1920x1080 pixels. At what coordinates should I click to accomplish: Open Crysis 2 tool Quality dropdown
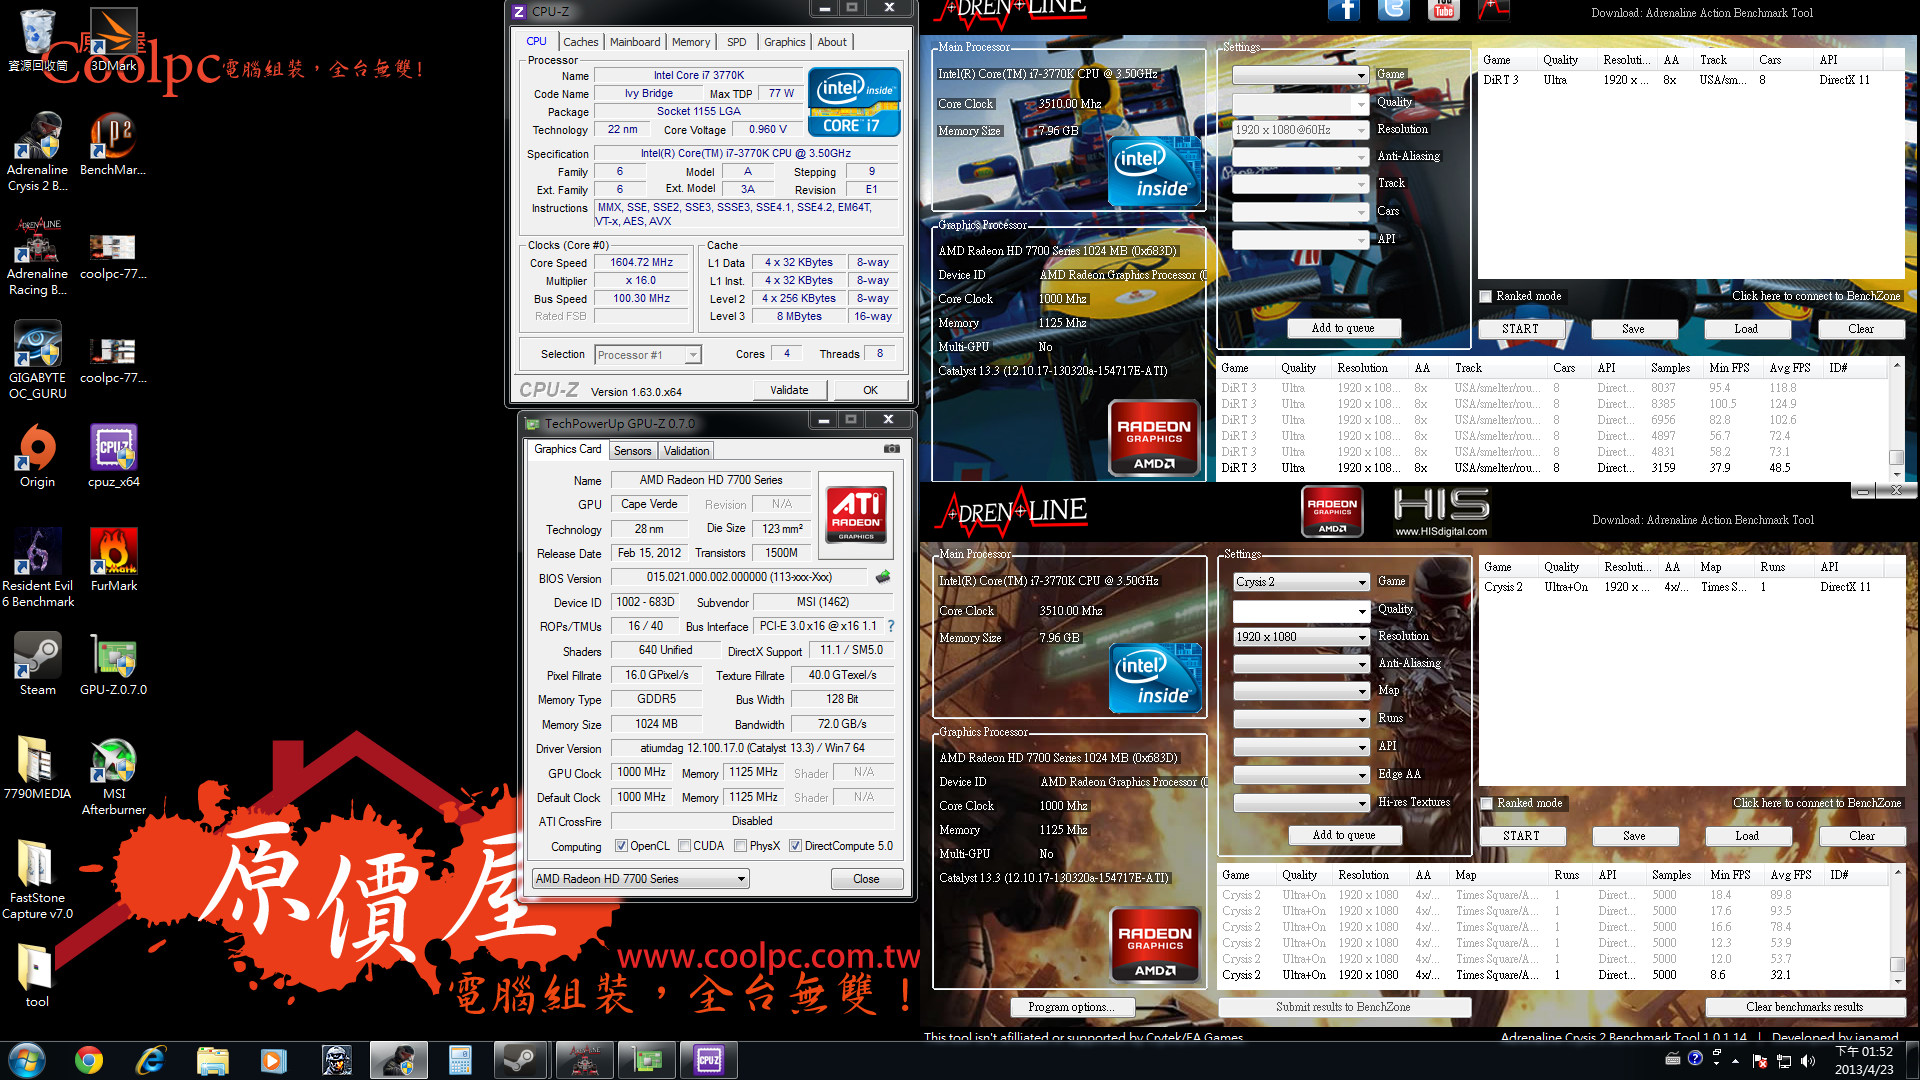coord(1301,610)
